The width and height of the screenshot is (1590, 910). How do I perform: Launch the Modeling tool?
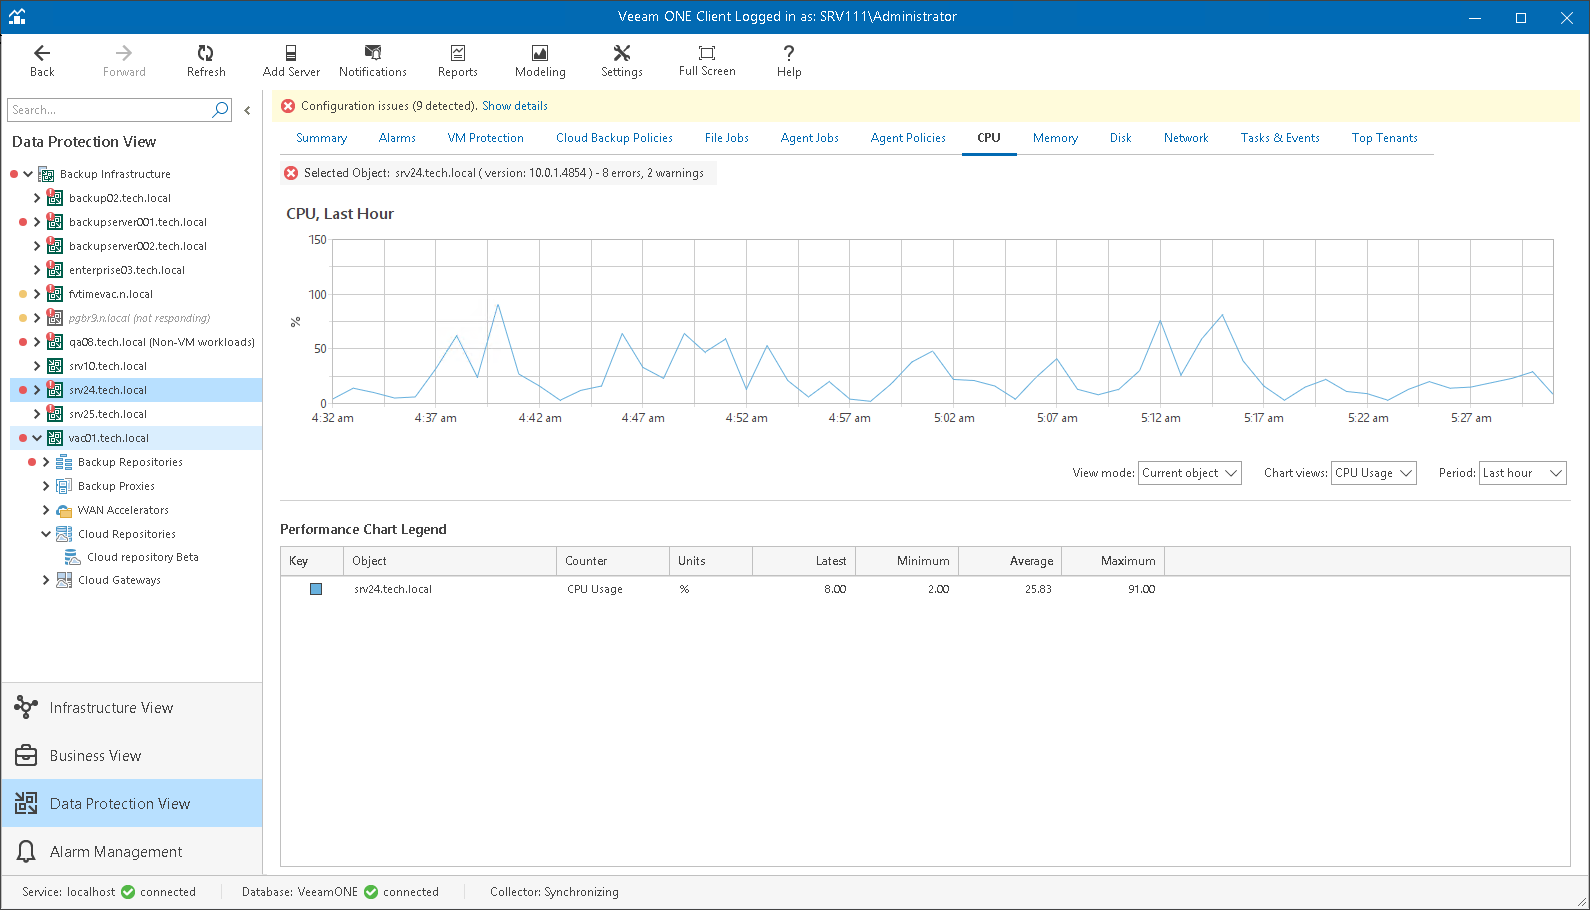(540, 60)
